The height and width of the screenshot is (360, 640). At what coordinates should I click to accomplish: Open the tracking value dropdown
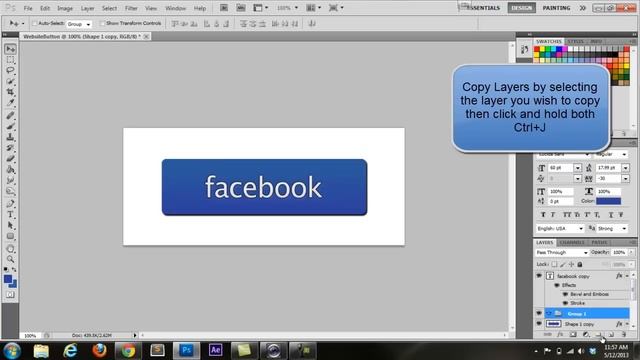[625, 178]
